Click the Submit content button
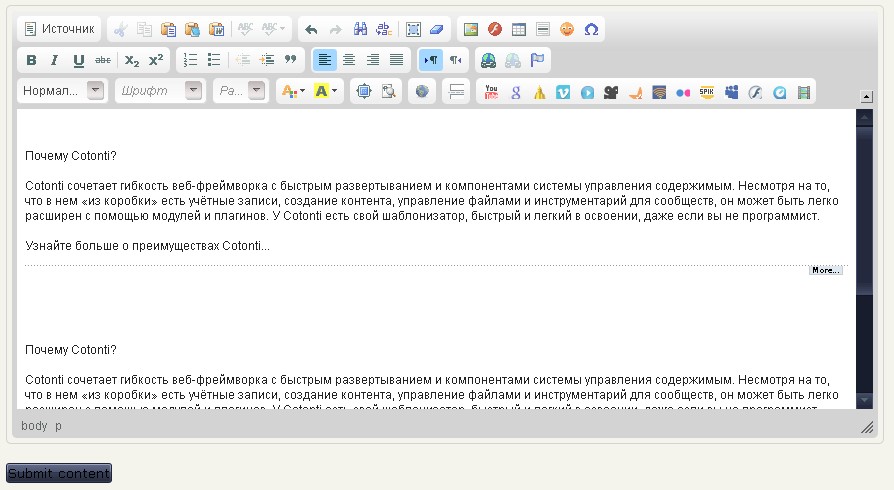894x490 pixels. click(x=59, y=473)
